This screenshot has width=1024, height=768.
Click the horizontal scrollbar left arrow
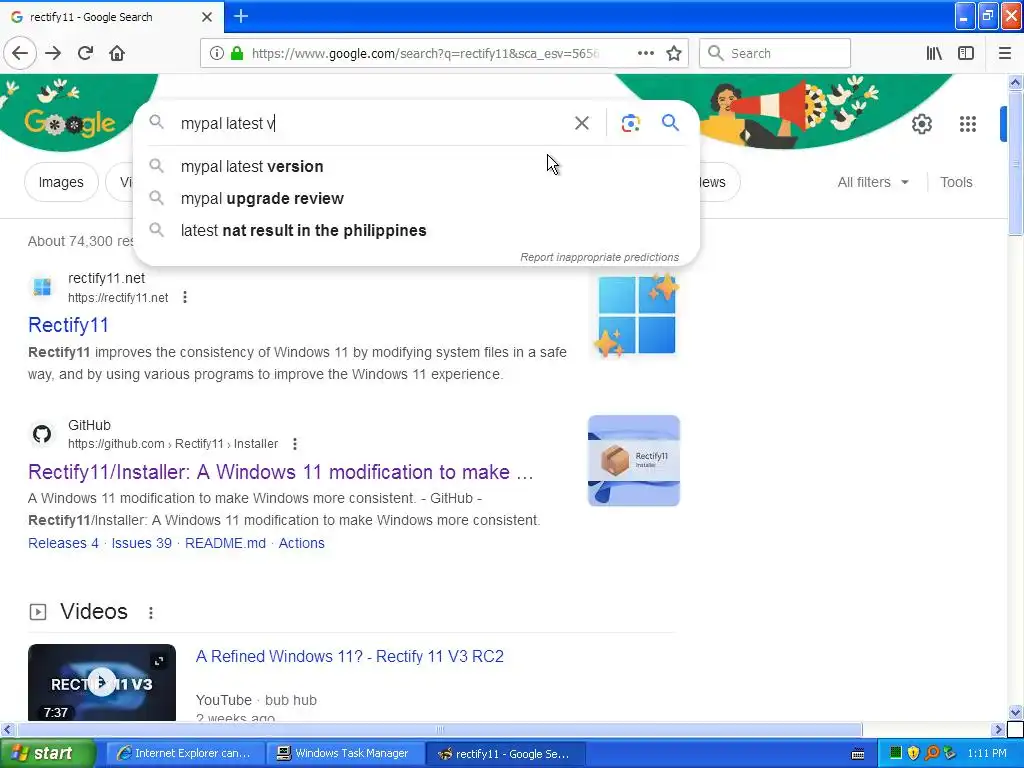point(7,729)
